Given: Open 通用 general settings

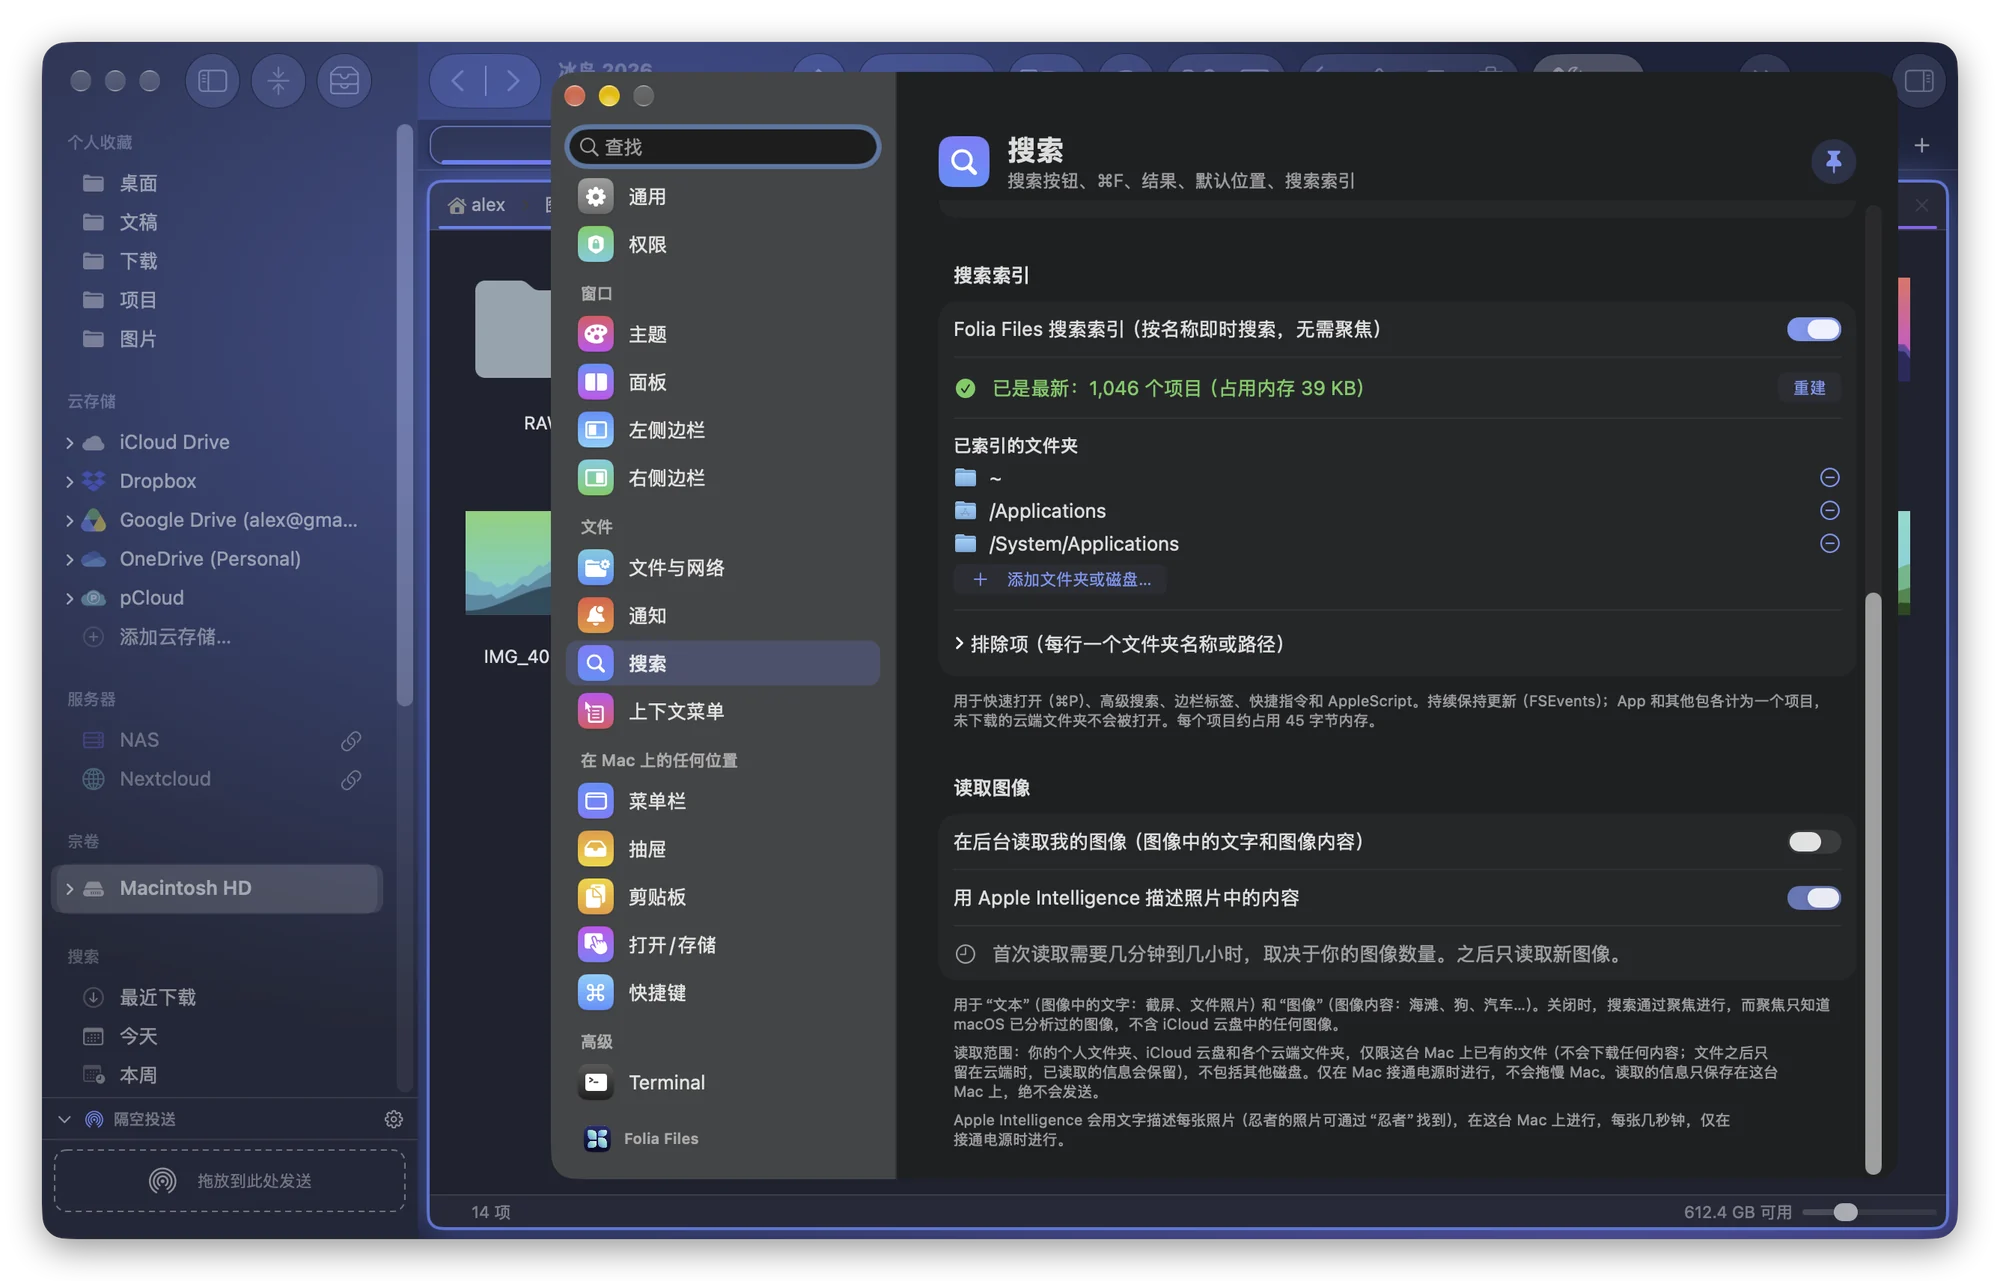Looking at the screenshot, I should pos(722,197).
